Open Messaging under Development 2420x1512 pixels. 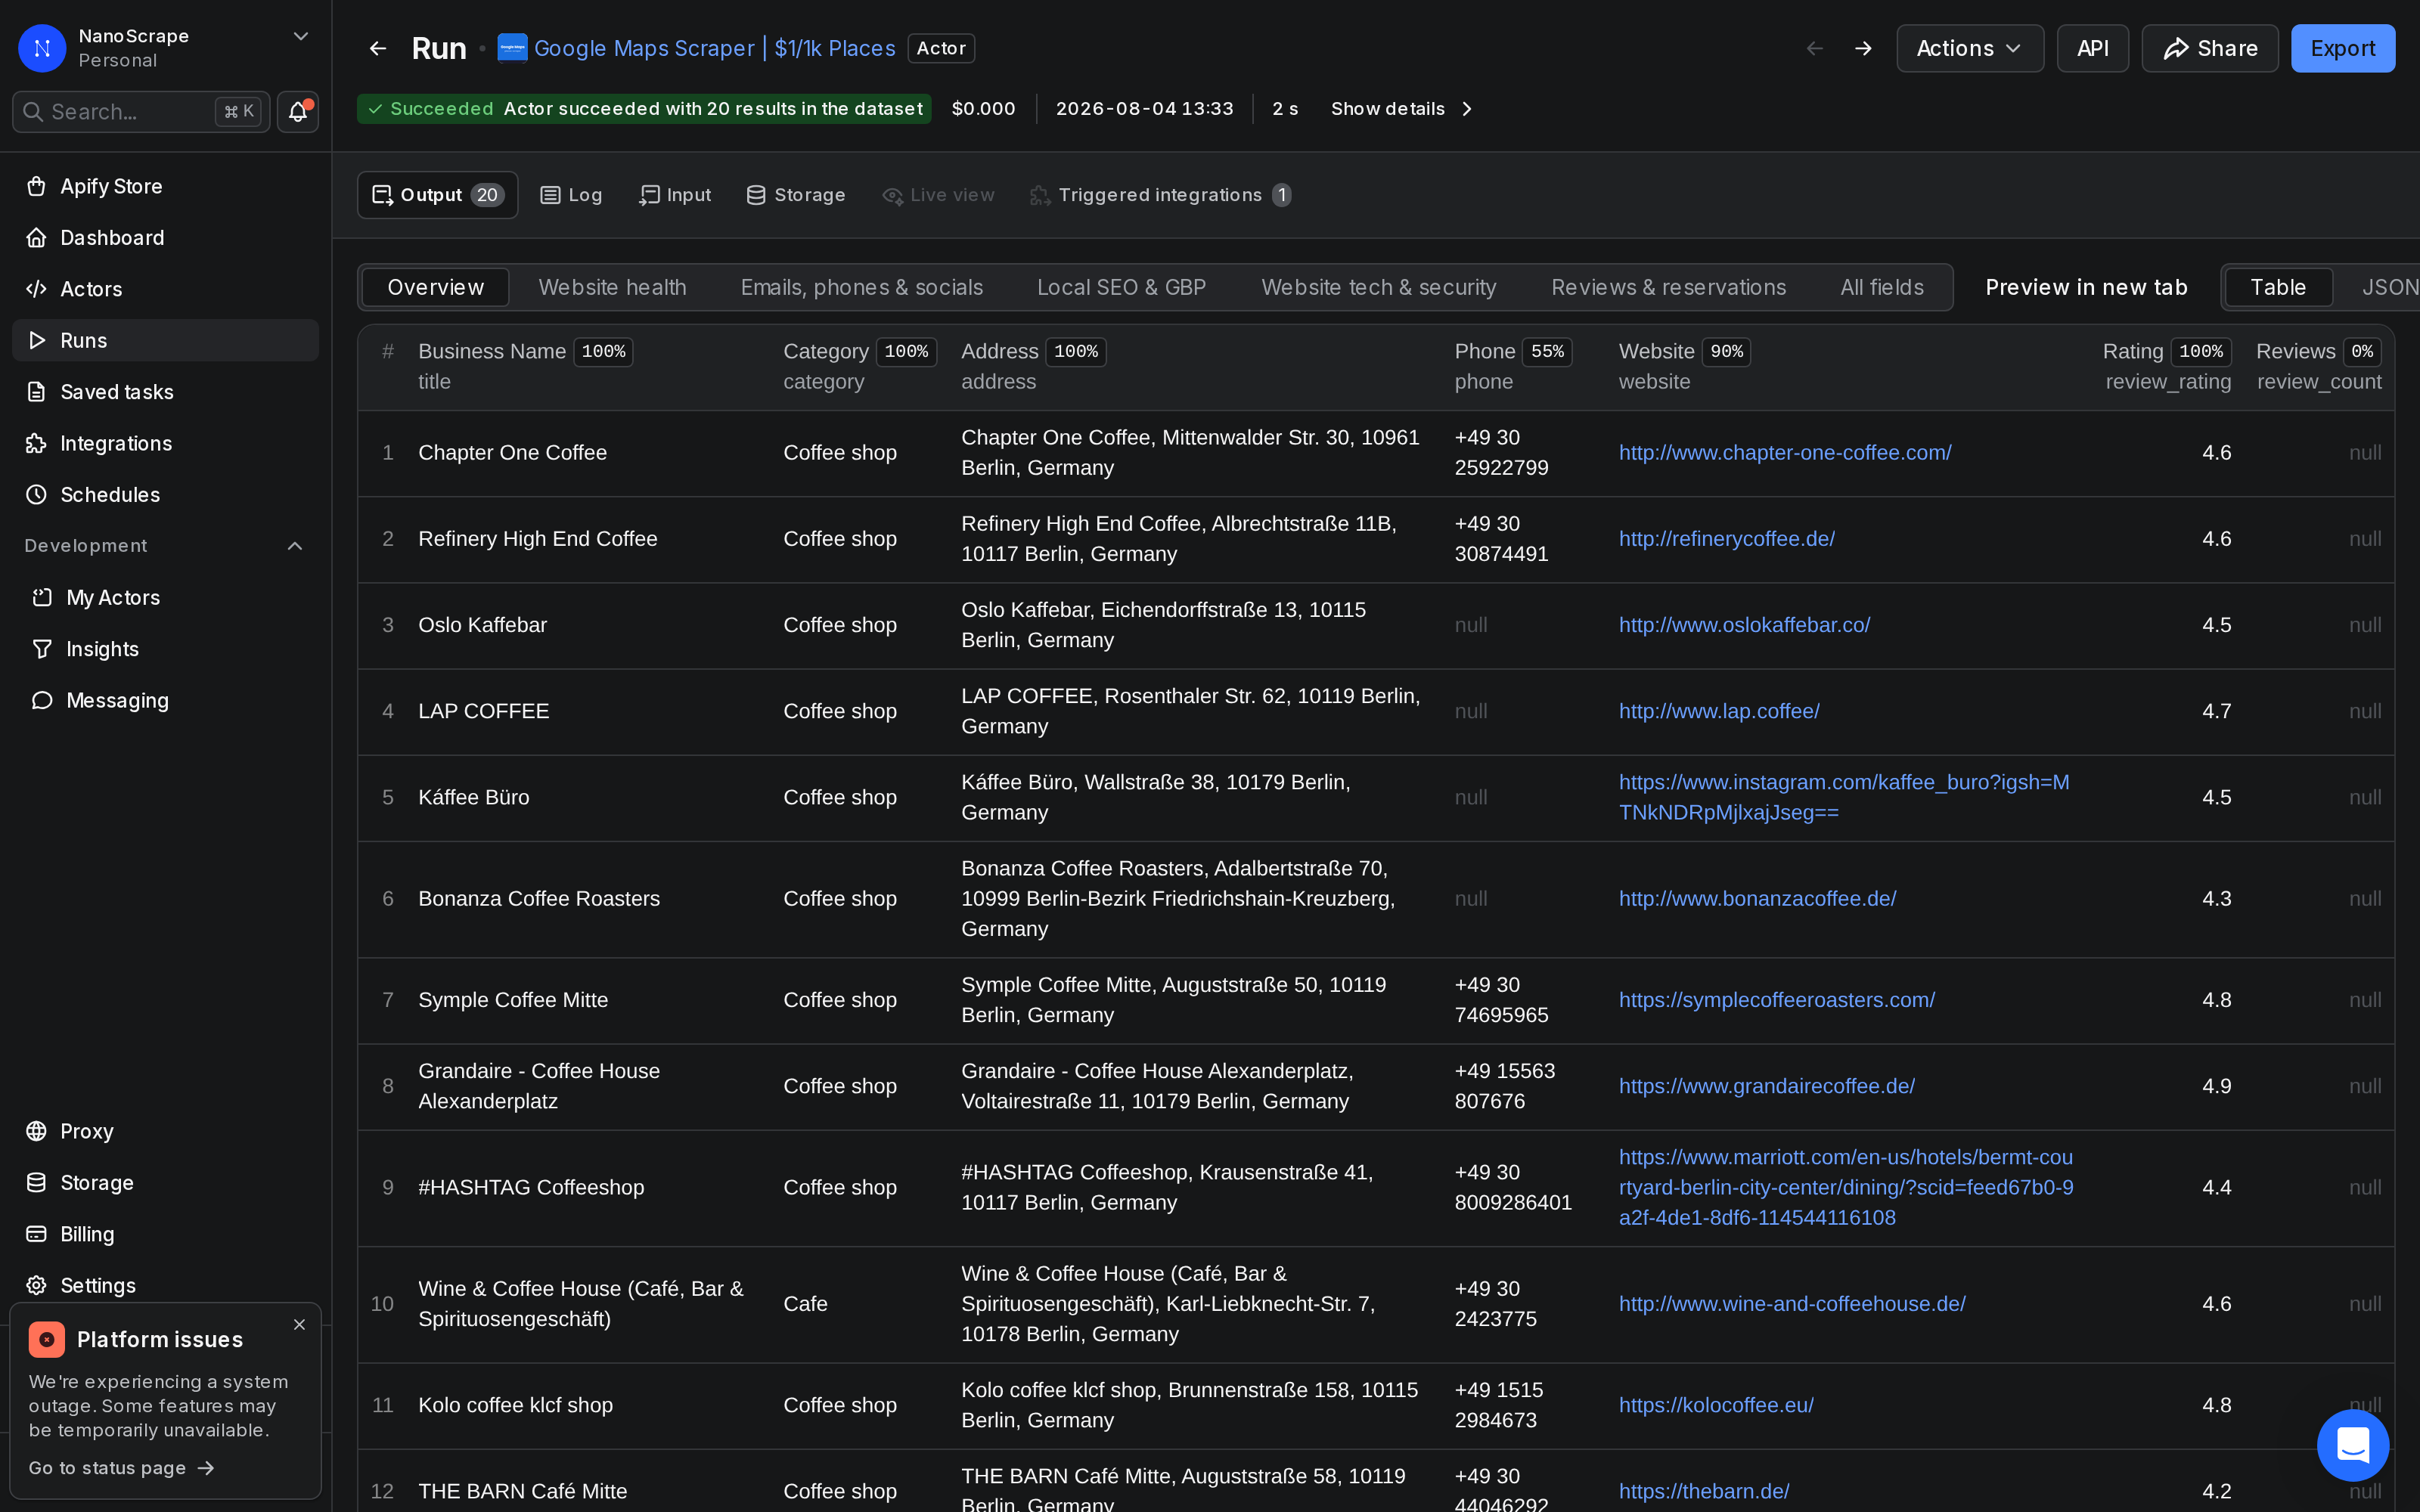(x=165, y=700)
